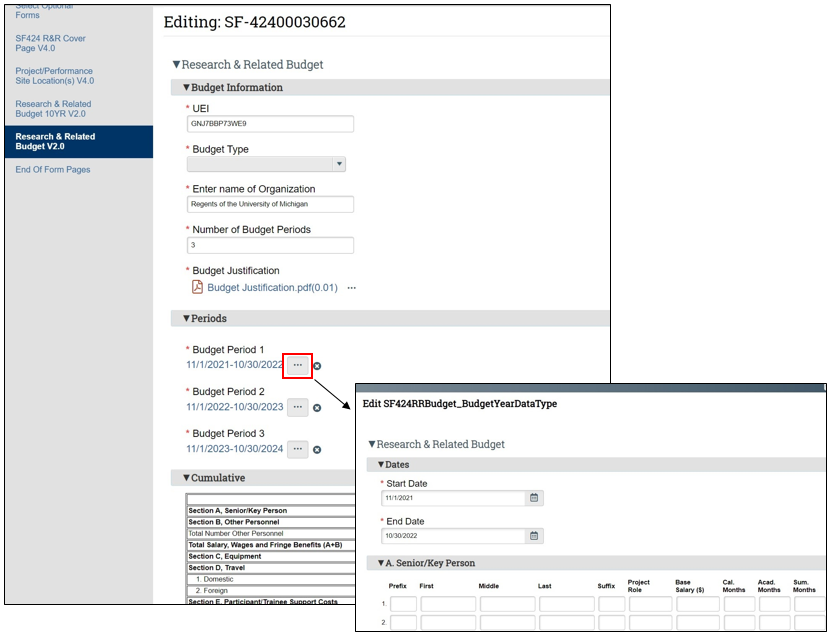Click the Acad. Months field in row 1
830x635 pixels.
[x=774, y=604]
